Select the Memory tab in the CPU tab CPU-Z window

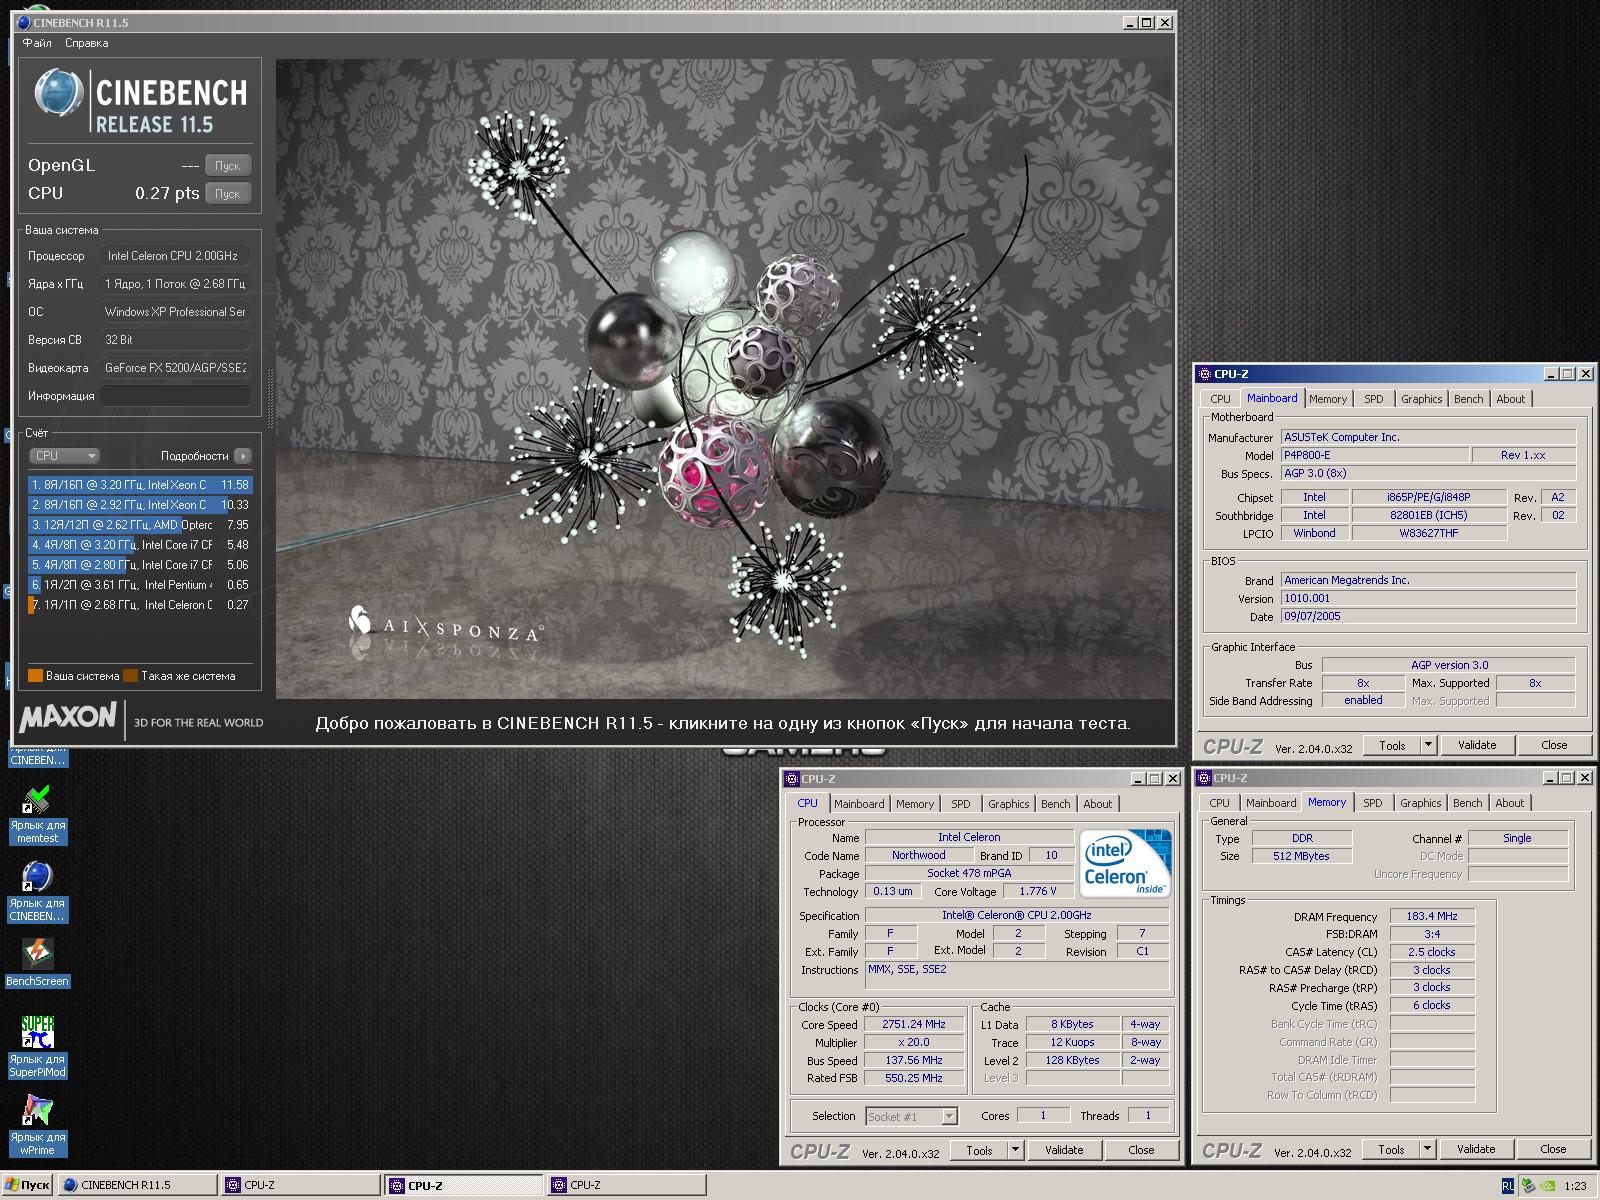coord(914,804)
